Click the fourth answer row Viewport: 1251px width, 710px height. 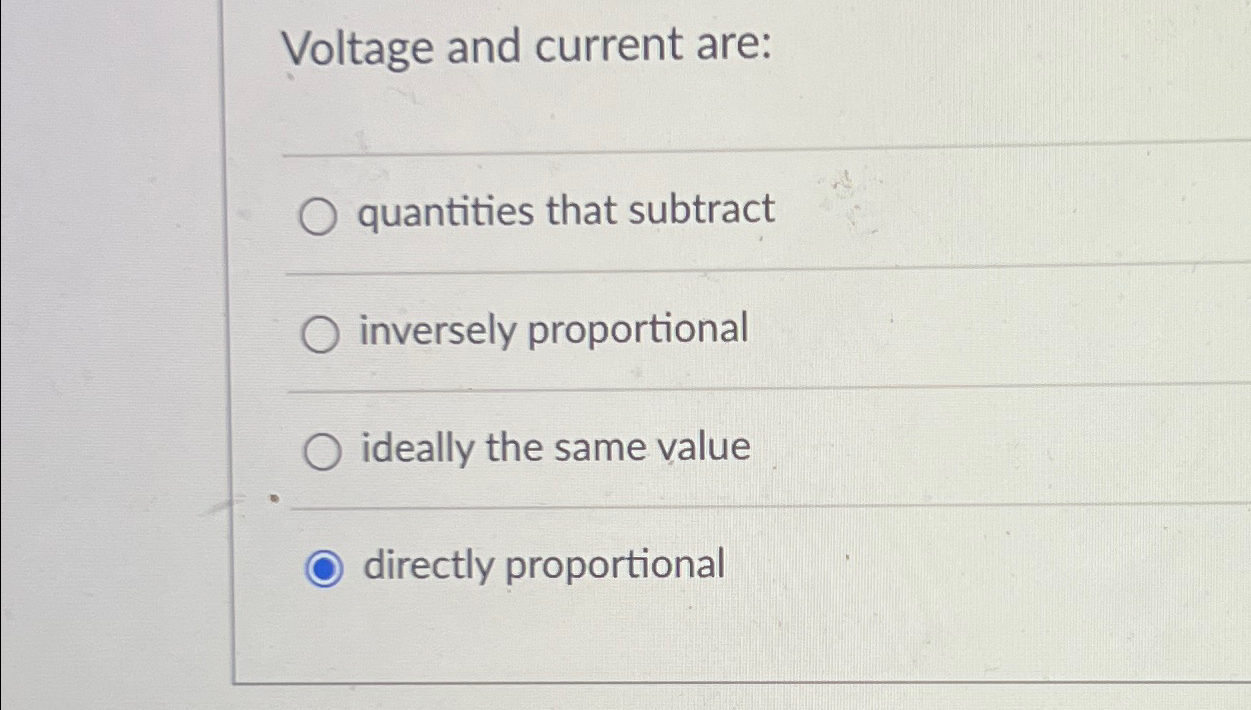(x=700, y=567)
